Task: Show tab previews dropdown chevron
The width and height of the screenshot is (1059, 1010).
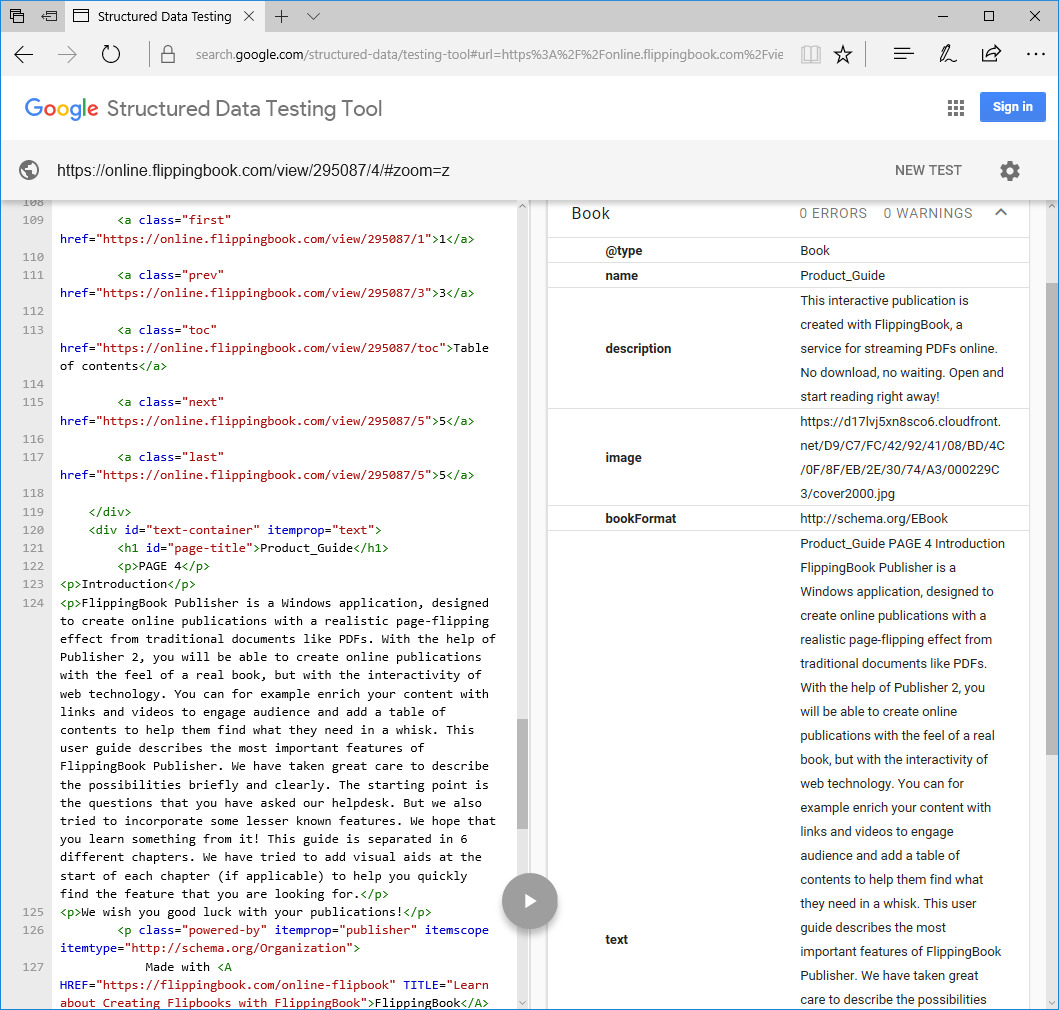Action: point(313,16)
